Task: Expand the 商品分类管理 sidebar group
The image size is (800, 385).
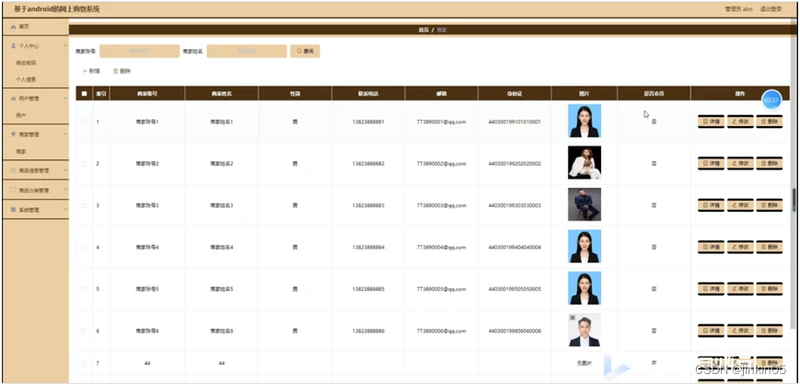Action: pos(35,190)
